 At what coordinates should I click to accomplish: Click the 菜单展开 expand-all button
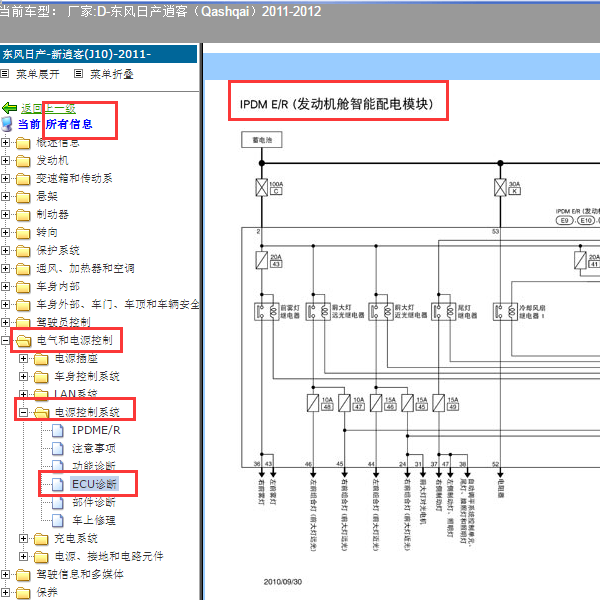pos(38,74)
